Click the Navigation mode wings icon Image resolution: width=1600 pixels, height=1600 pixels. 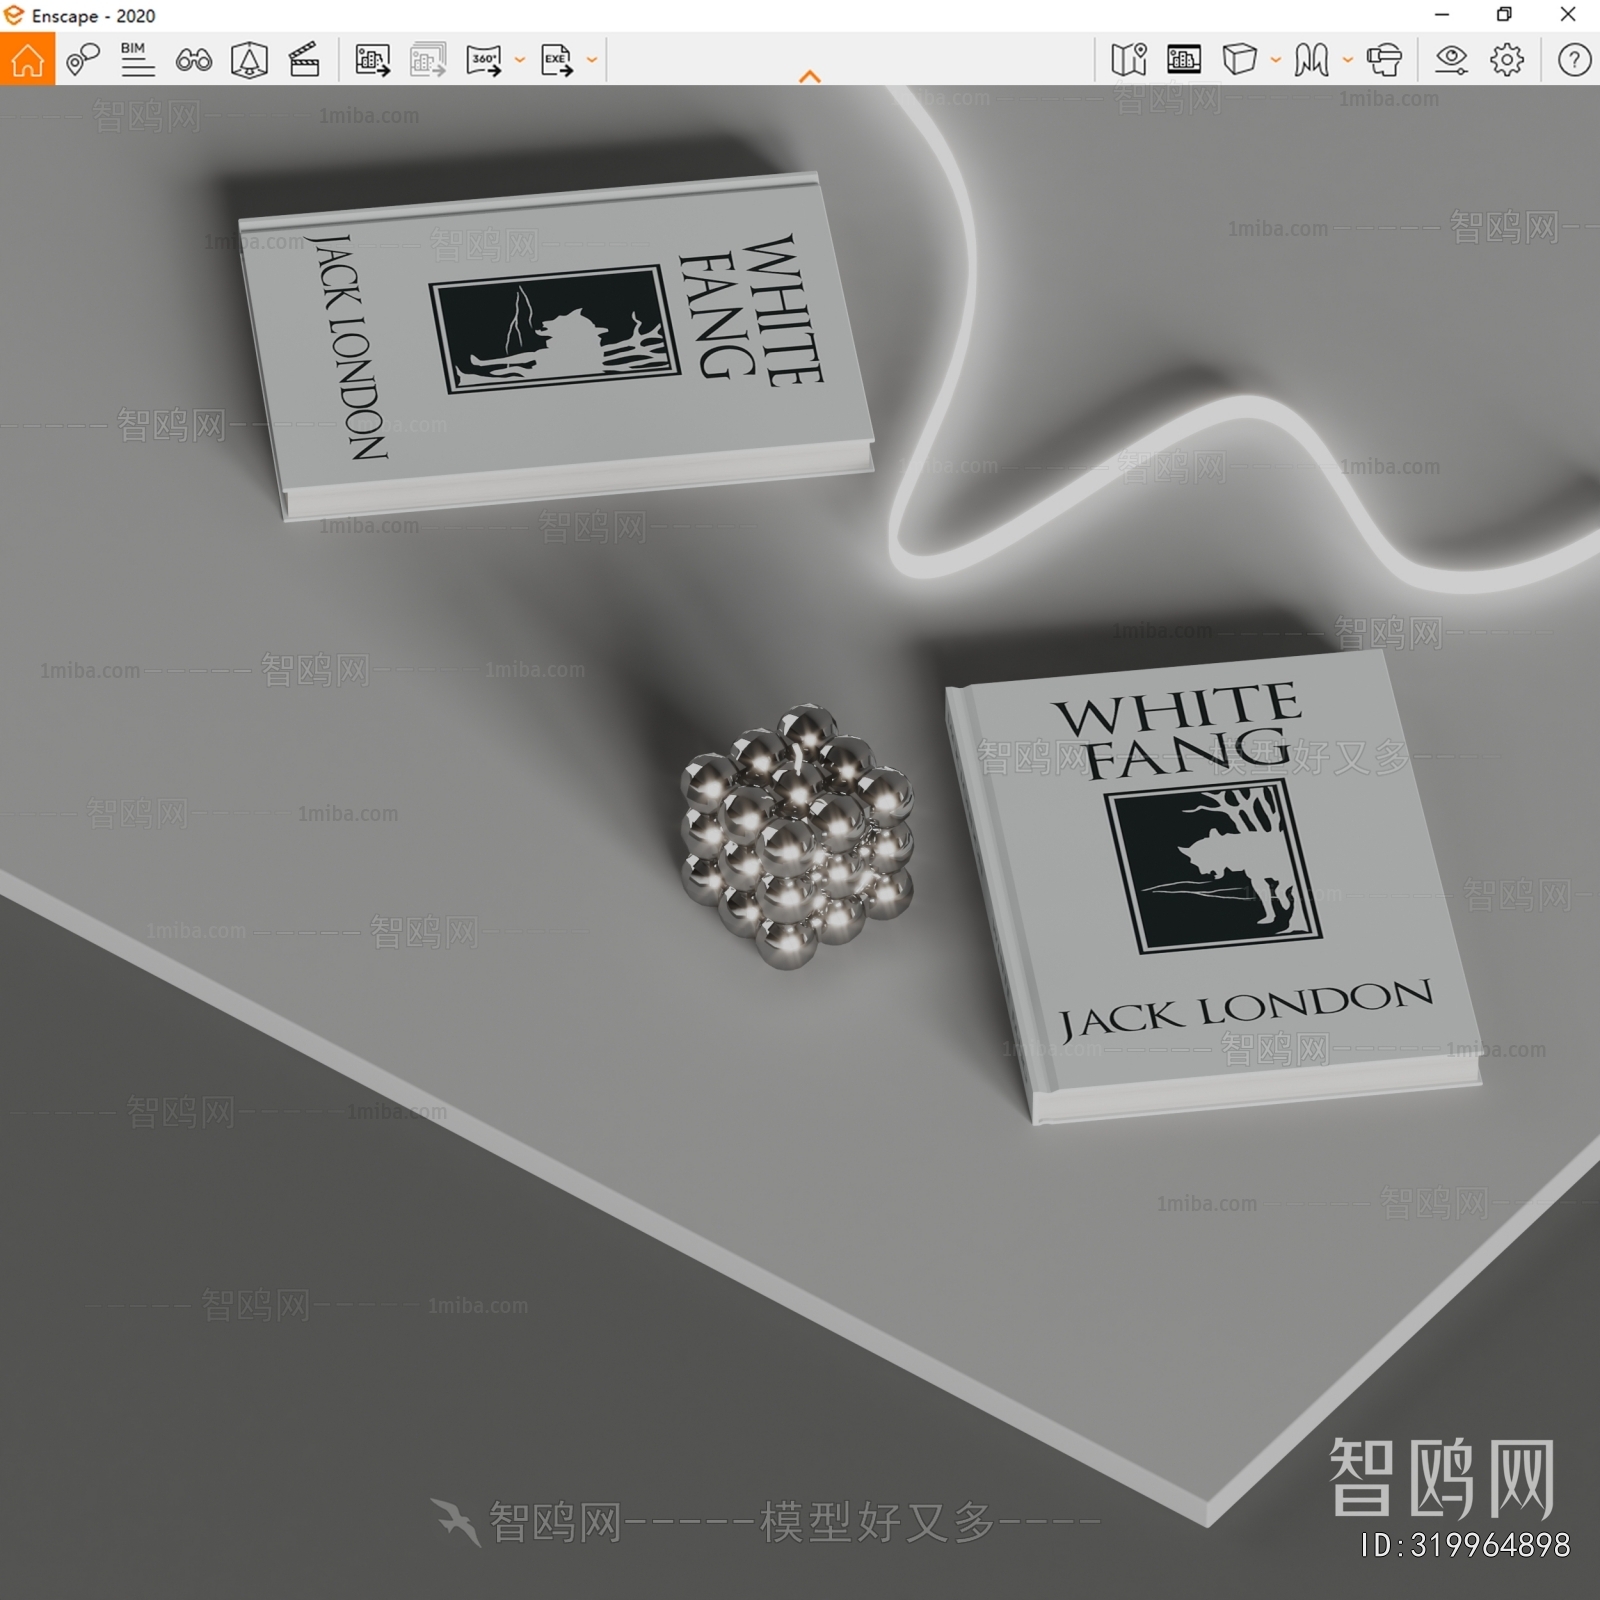coord(1311,60)
